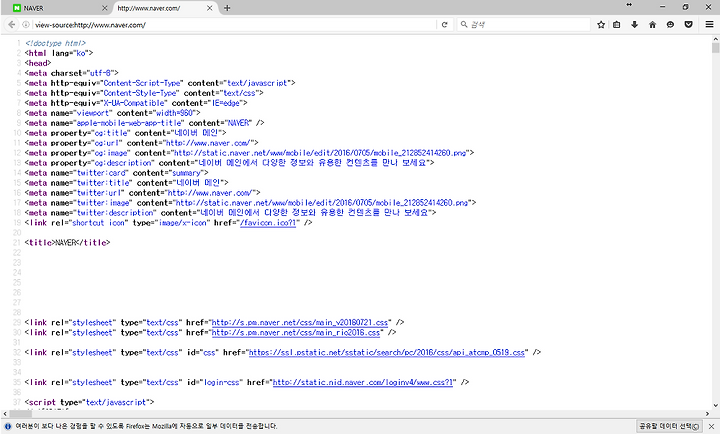Open main_v20160721.css stylesheet link

(300, 322)
